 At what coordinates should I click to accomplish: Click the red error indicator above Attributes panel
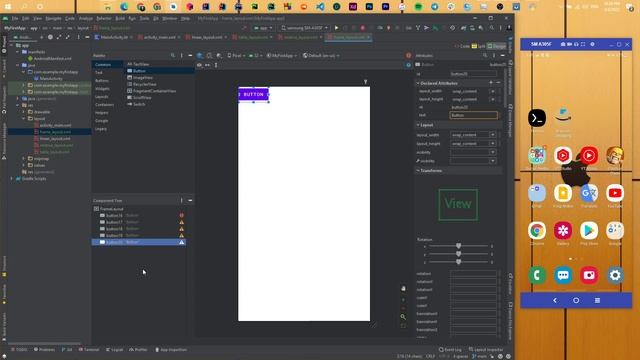pos(409,56)
